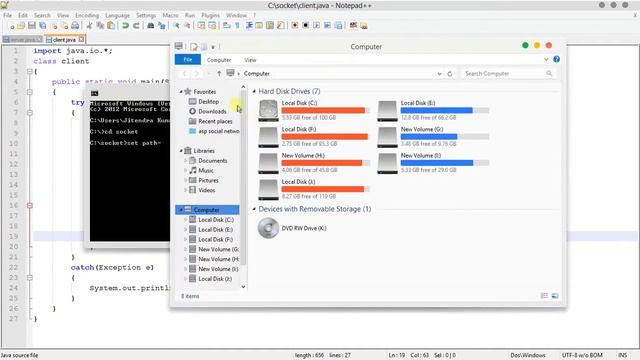Toggle INS insert mode in status bar
Screen dimensions: 640x360
coord(622,355)
